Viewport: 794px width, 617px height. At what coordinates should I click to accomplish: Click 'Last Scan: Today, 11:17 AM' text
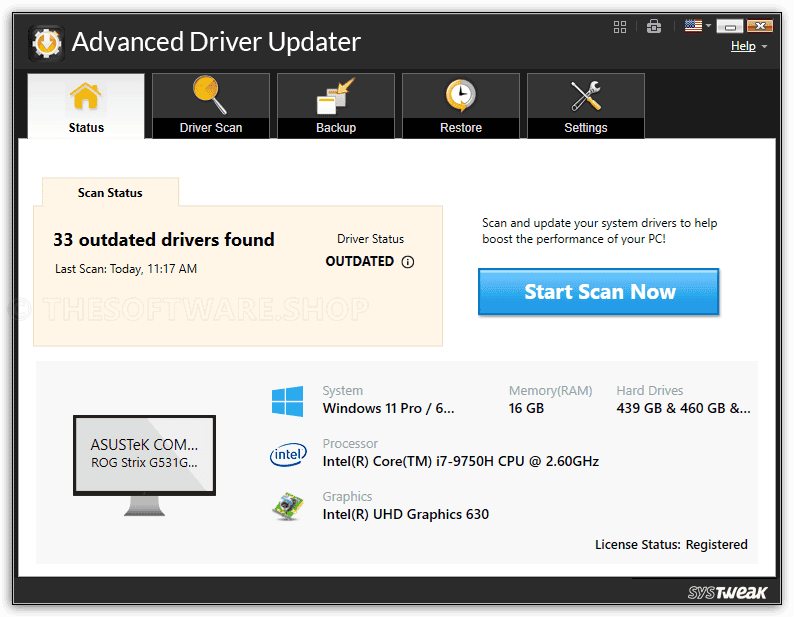(x=126, y=269)
